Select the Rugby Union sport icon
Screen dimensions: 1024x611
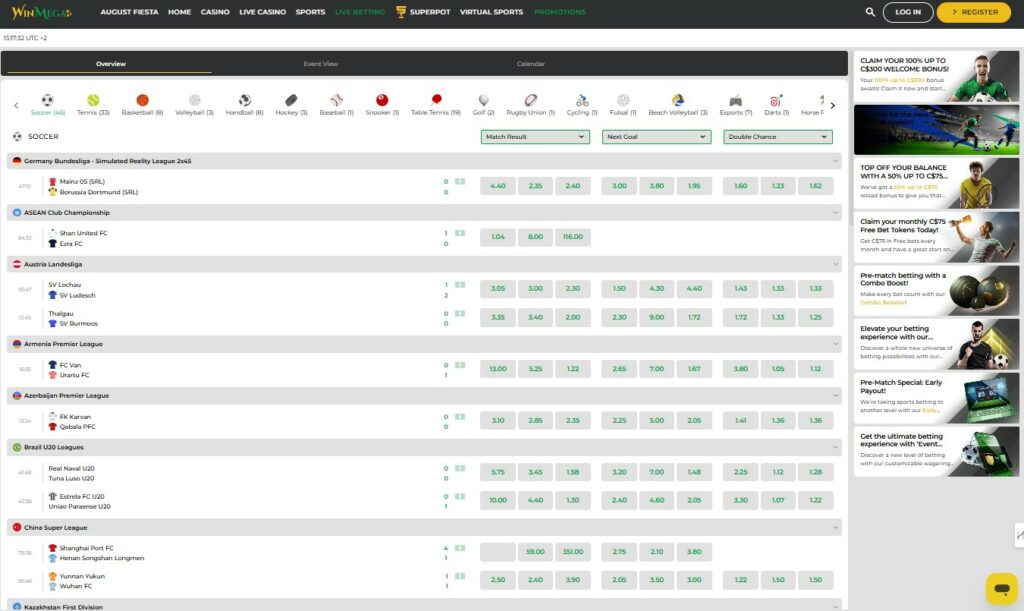(x=530, y=100)
